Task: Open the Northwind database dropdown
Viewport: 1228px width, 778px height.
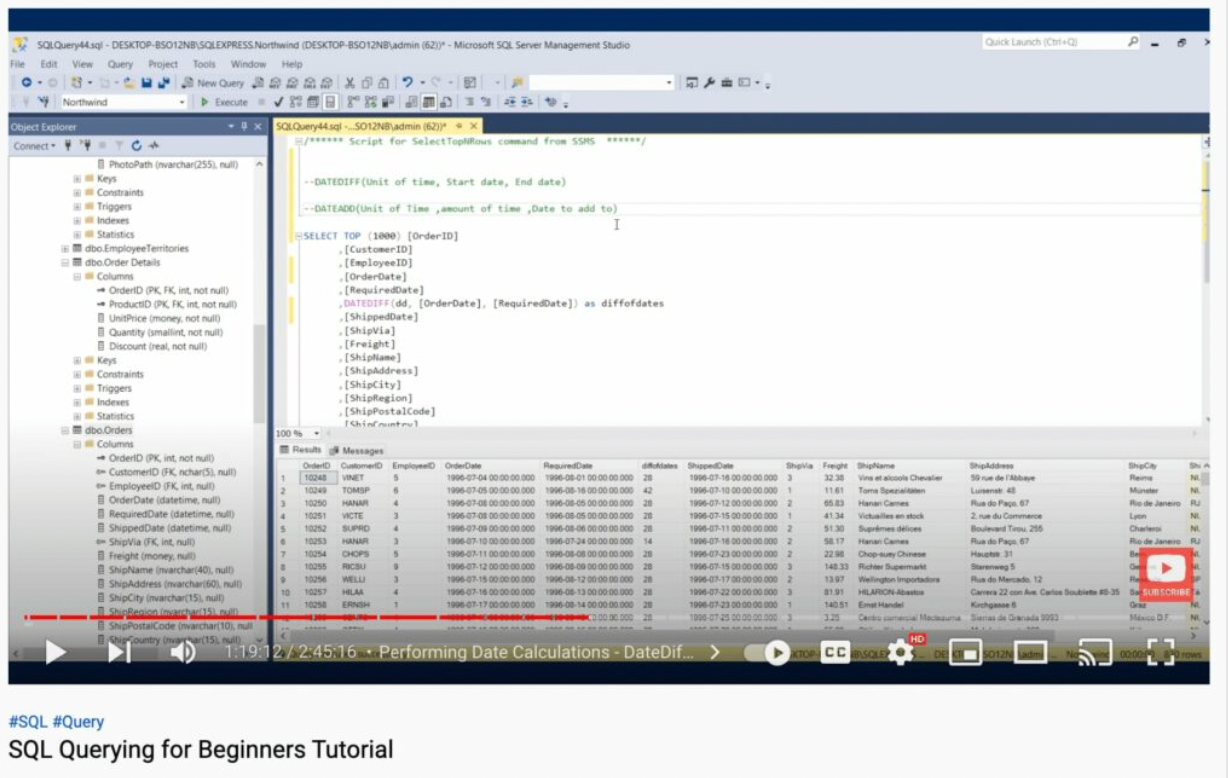Action: pos(182,102)
